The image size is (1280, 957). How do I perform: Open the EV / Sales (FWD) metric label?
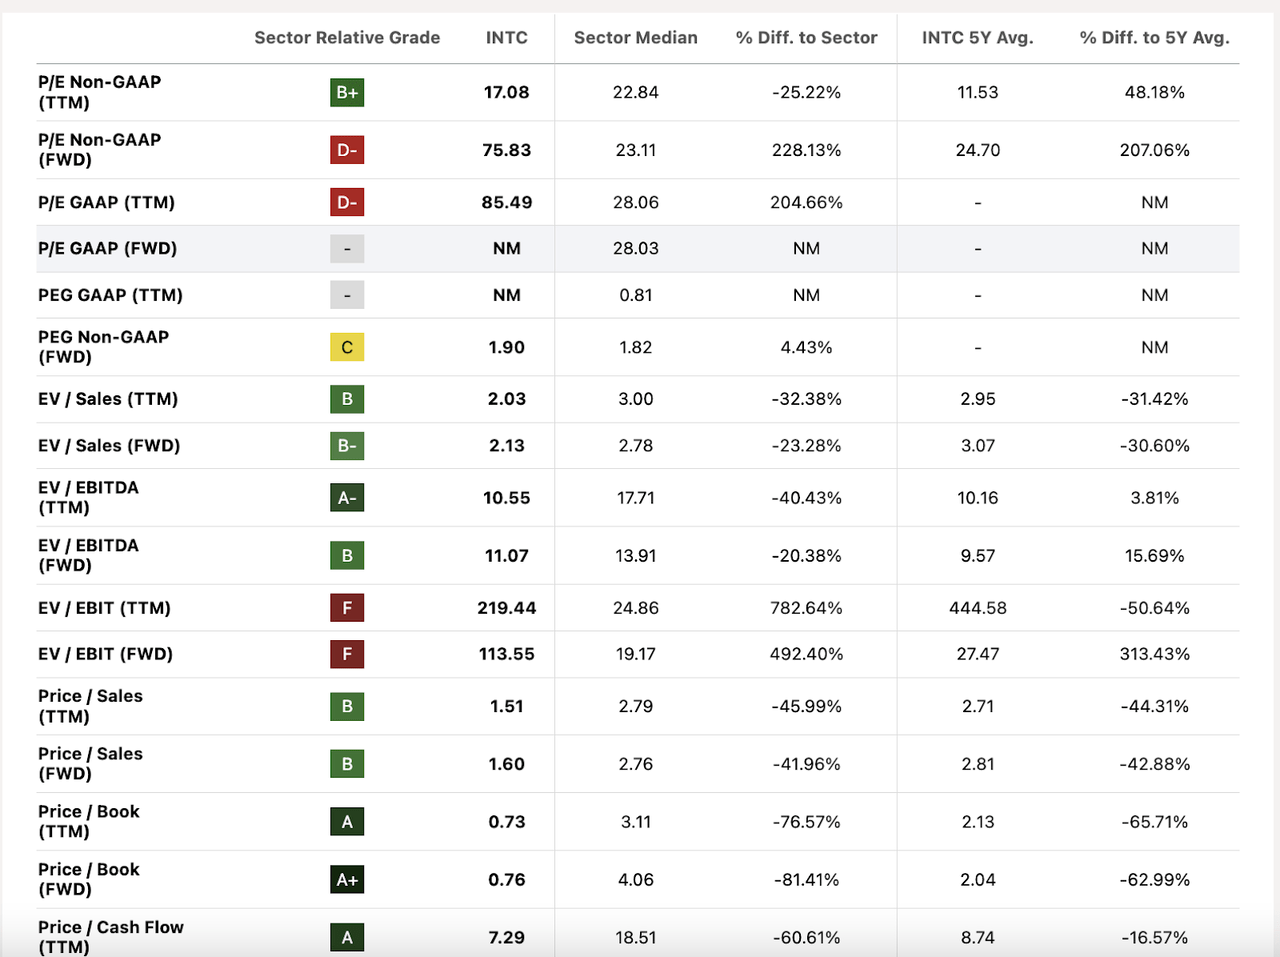tap(109, 445)
